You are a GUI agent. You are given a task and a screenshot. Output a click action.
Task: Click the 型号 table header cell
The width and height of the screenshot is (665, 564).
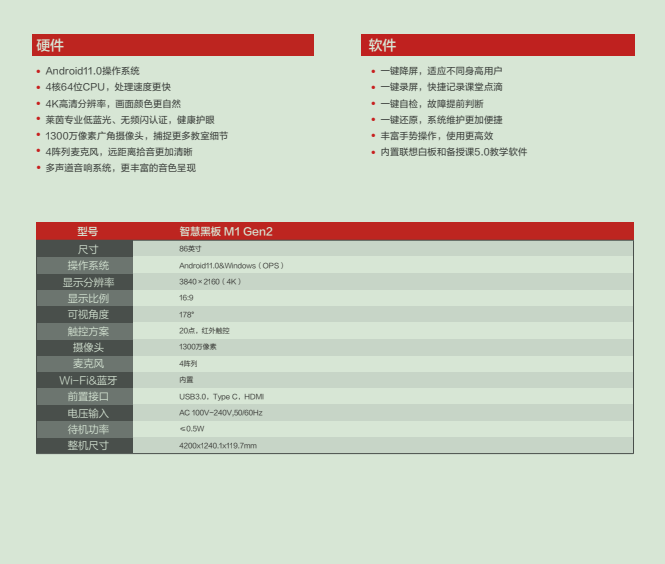pyautogui.click(x=87, y=232)
